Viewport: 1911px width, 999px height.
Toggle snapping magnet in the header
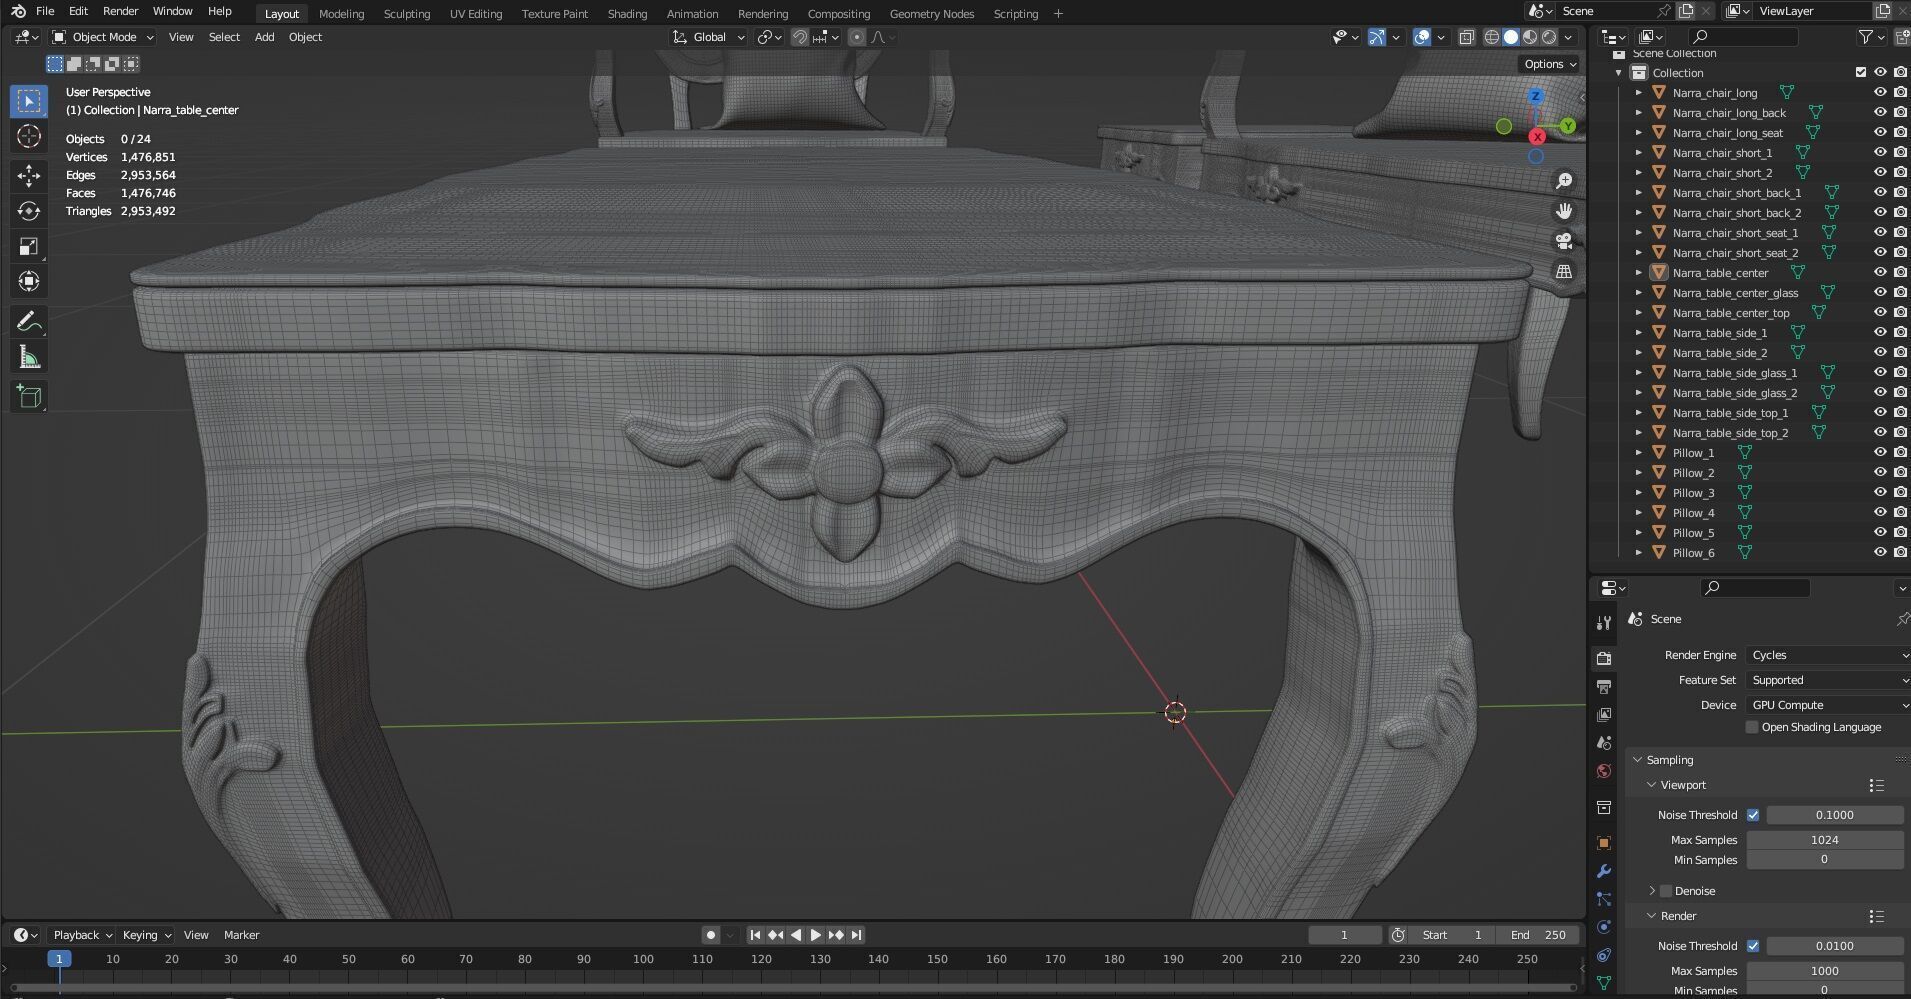(x=799, y=37)
